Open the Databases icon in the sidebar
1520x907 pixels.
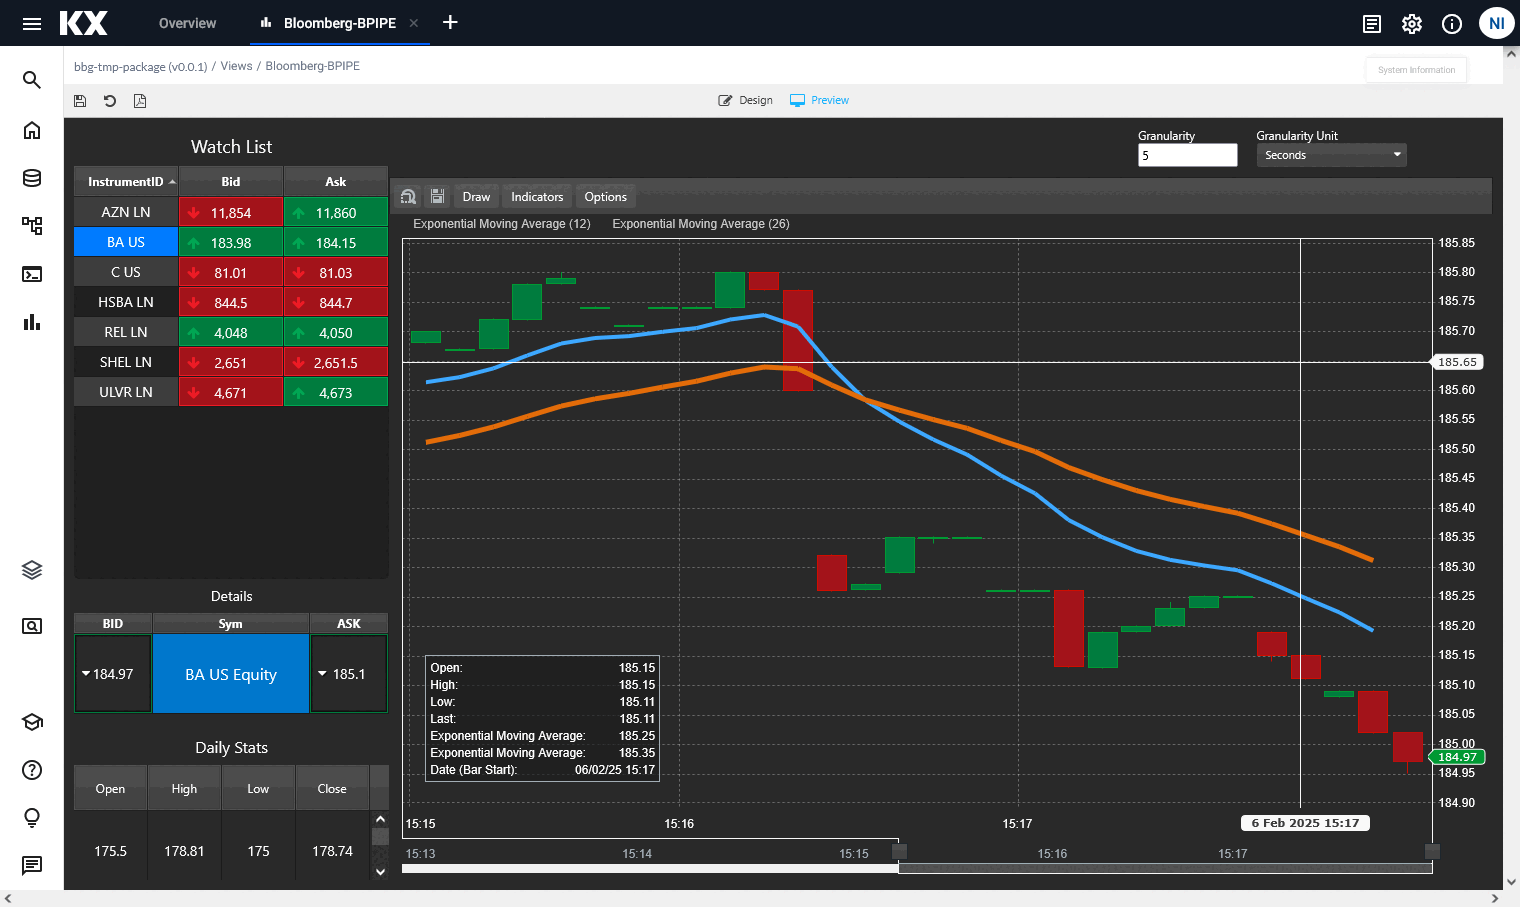(31, 178)
